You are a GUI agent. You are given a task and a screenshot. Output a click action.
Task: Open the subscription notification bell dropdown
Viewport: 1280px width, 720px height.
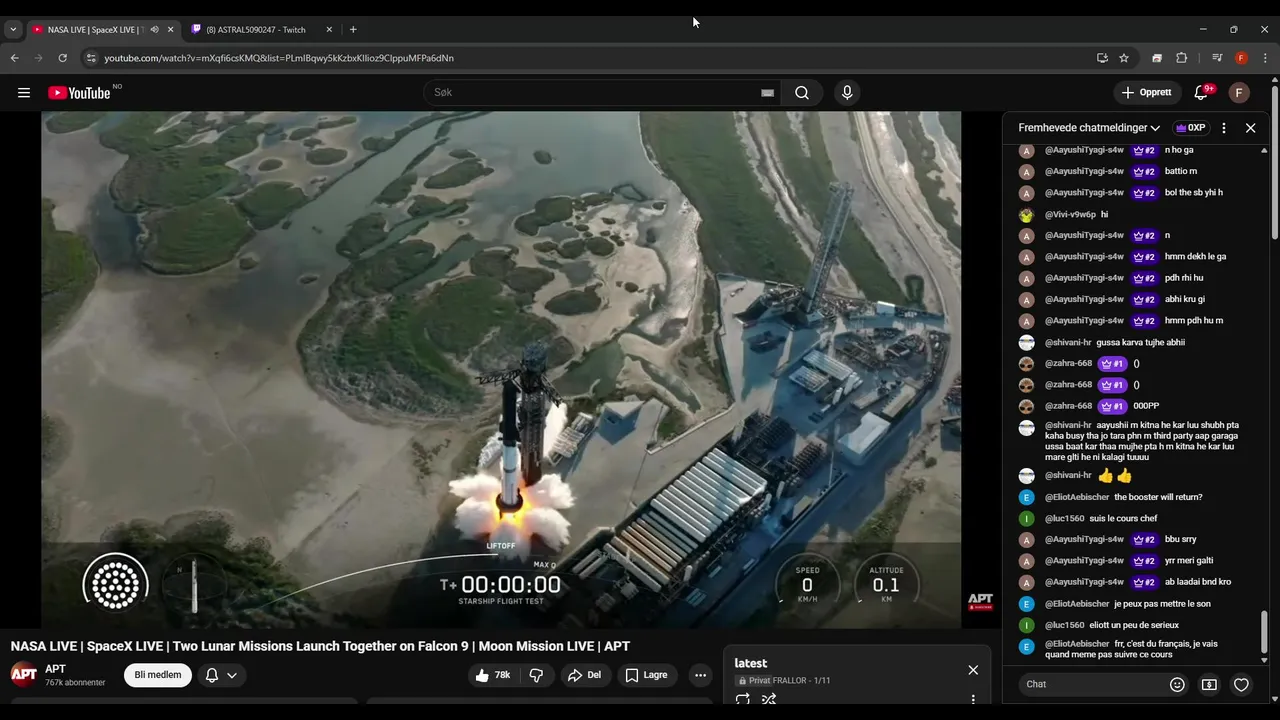(221, 675)
